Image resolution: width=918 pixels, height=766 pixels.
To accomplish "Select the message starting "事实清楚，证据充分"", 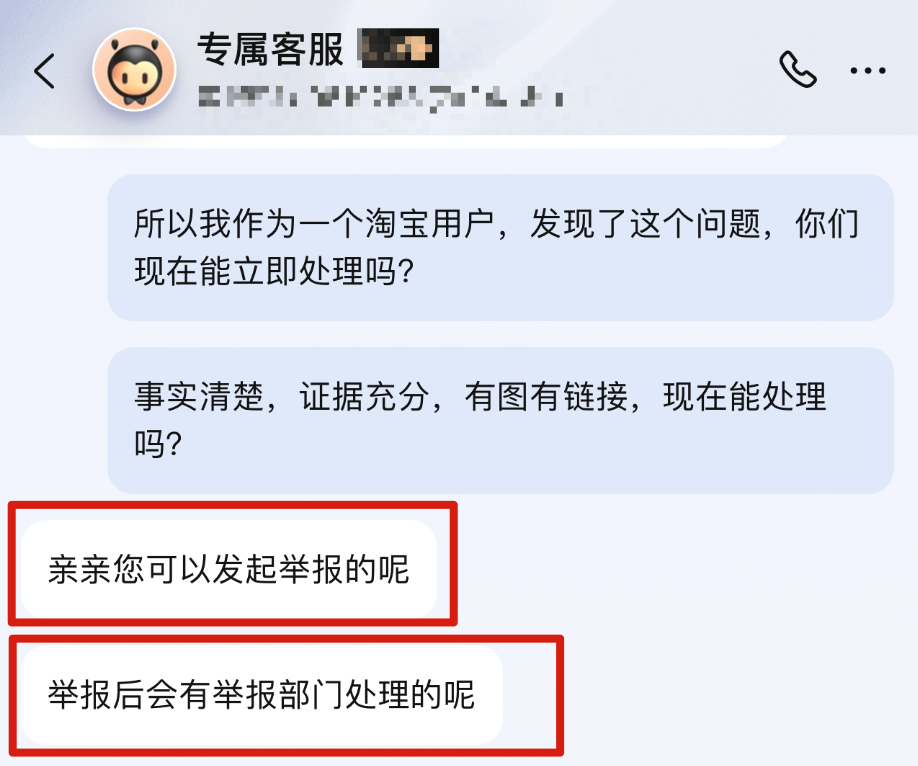I will [x=500, y=420].
